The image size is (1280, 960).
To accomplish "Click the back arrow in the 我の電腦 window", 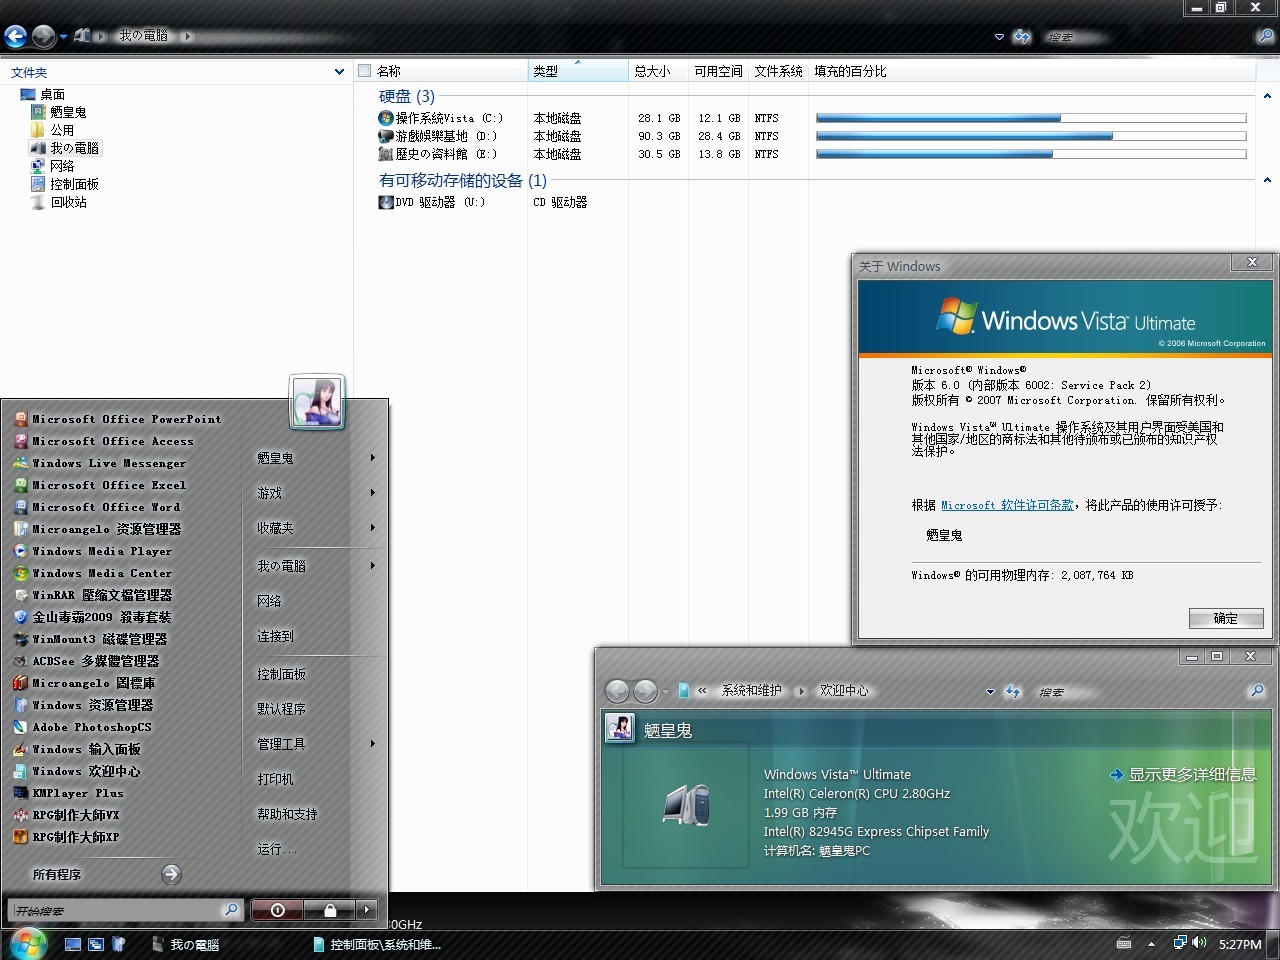I will click(x=15, y=37).
